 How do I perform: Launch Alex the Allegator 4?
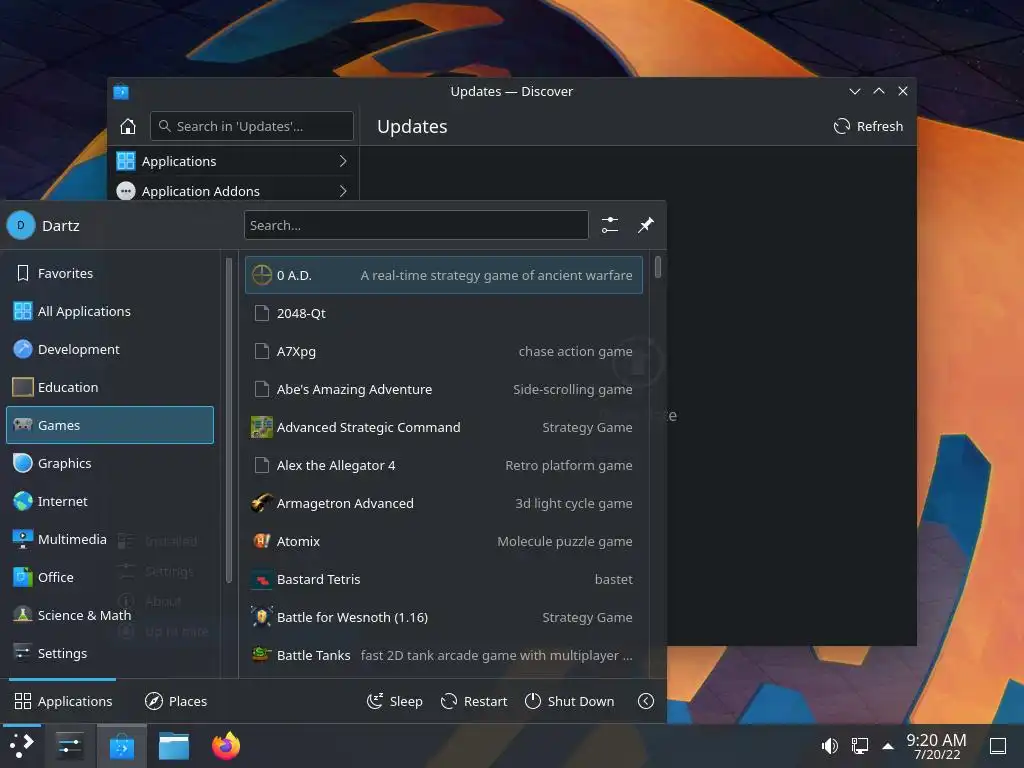tap(443, 465)
